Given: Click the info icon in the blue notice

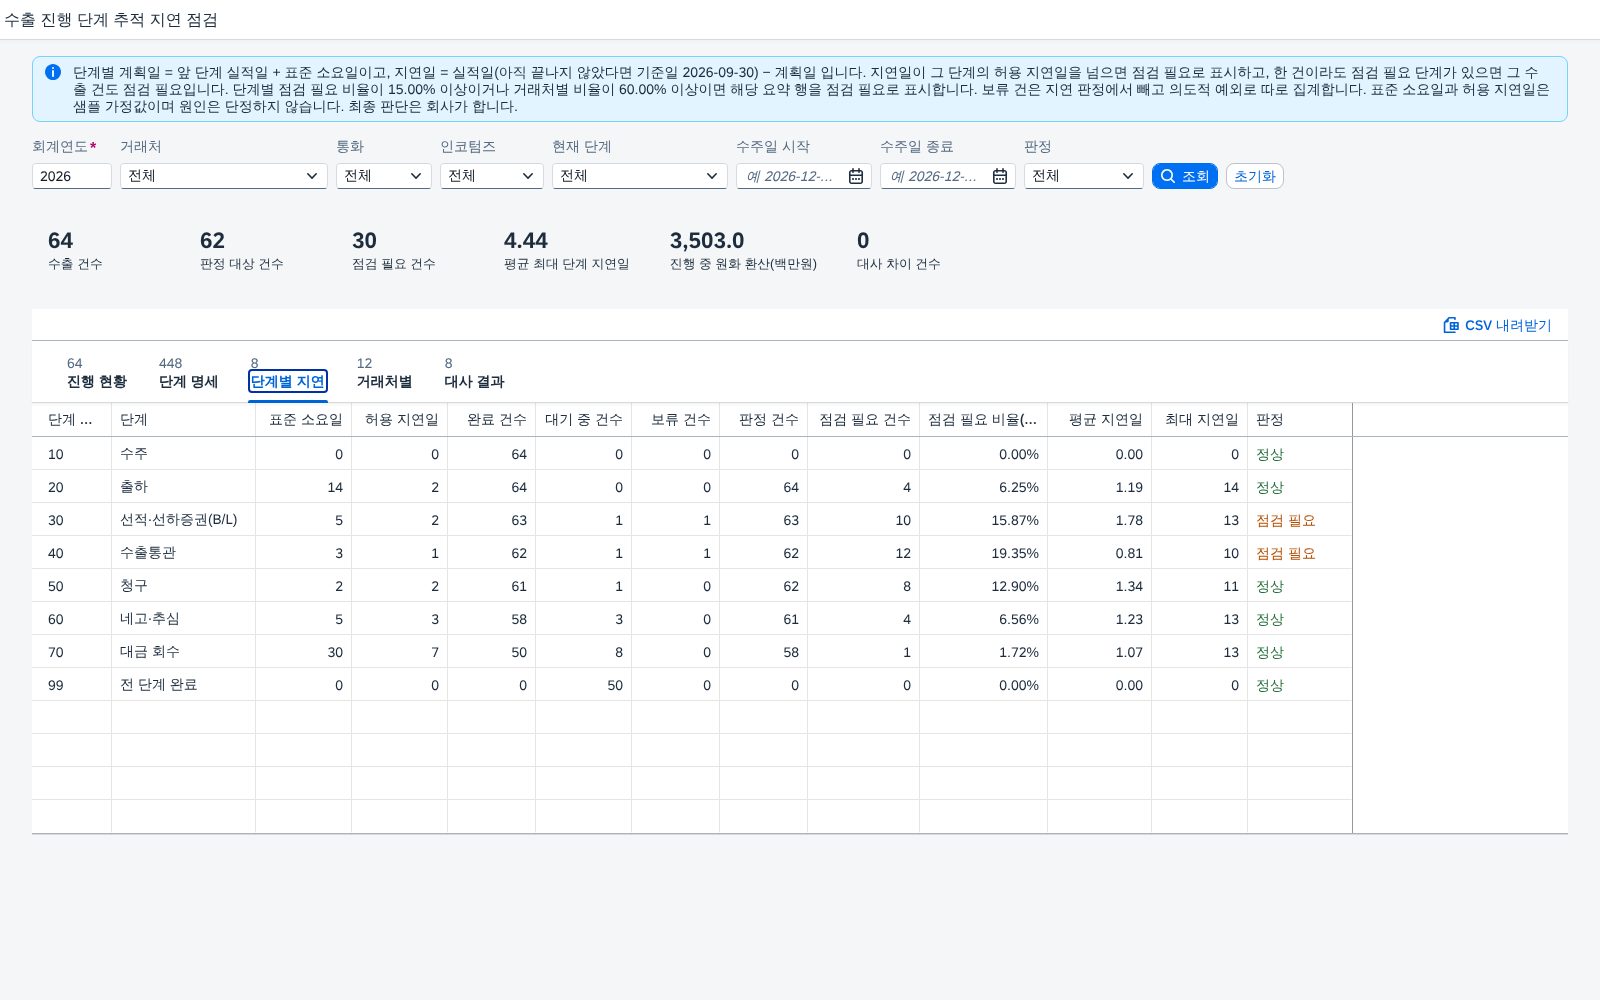Looking at the screenshot, I should (53, 72).
